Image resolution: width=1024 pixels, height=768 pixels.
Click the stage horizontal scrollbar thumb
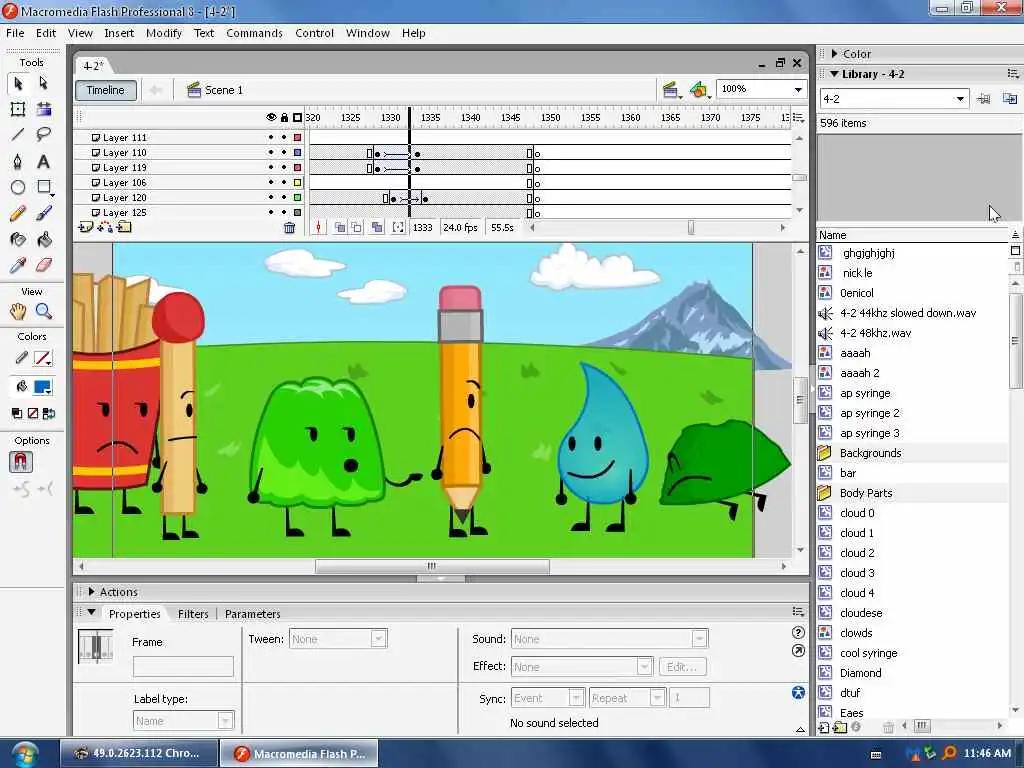tap(432, 566)
